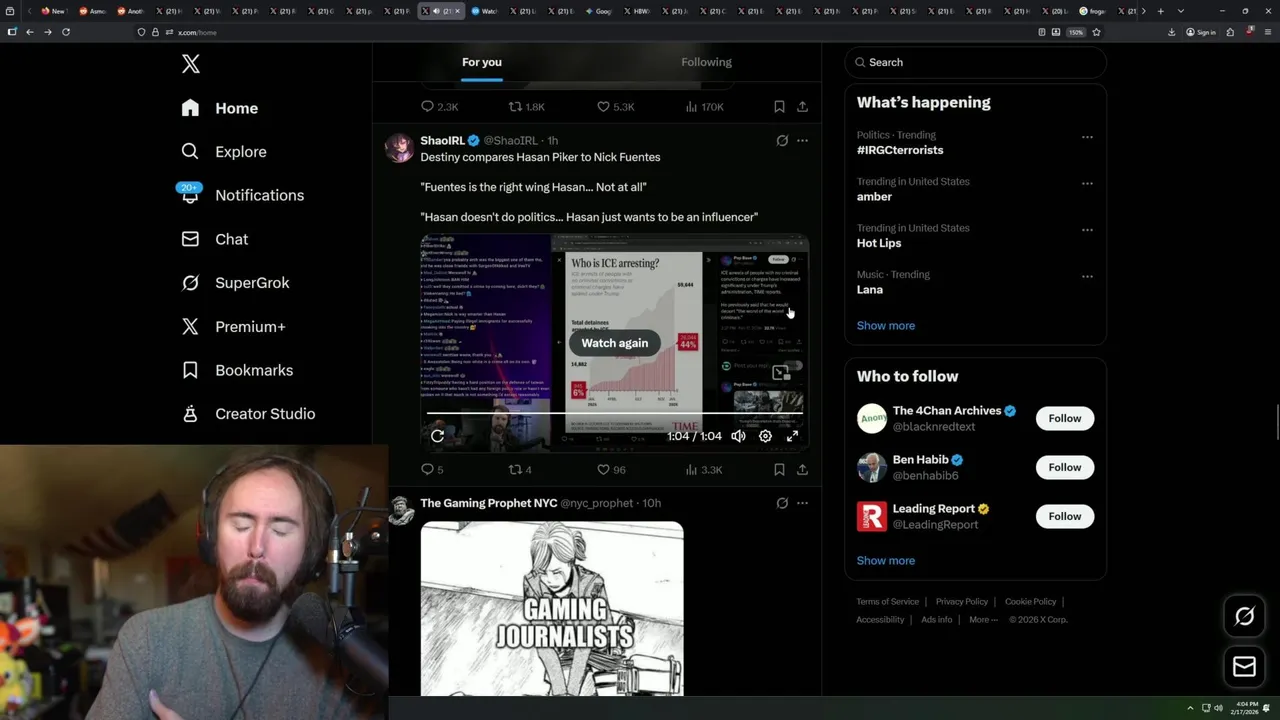This screenshot has height=720, width=1280.
Task: Click the Search input field
Action: click(x=976, y=62)
